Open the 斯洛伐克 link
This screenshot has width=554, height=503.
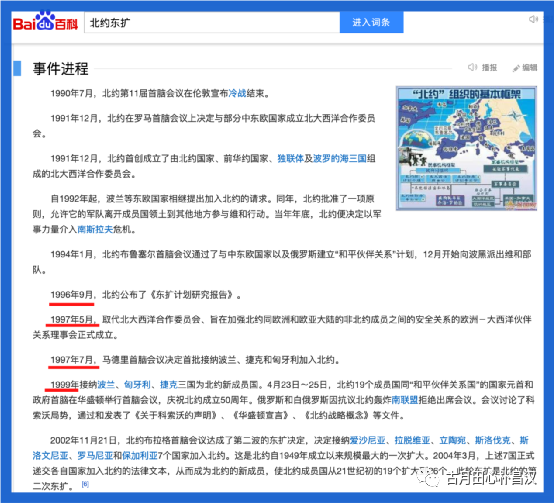(493, 440)
